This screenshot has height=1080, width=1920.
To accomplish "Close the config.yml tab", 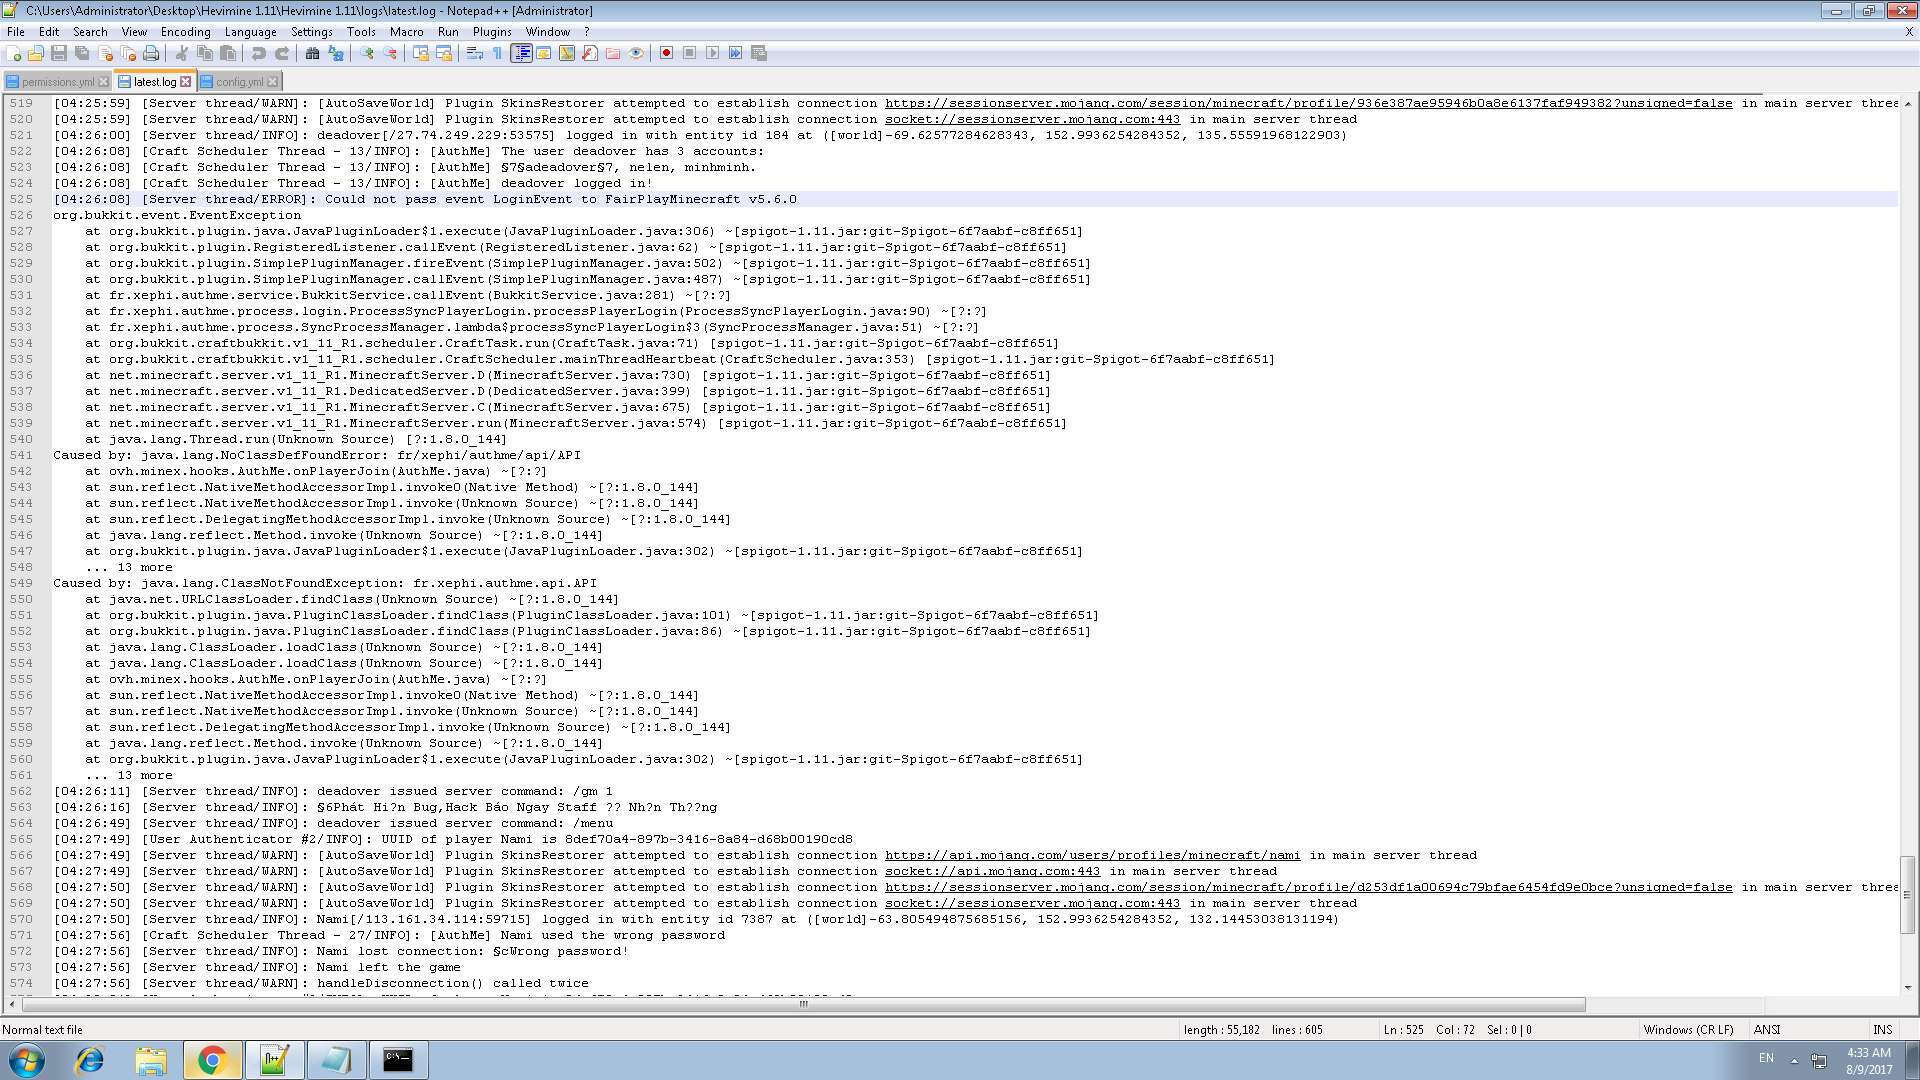I will pyautogui.click(x=273, y=82).
